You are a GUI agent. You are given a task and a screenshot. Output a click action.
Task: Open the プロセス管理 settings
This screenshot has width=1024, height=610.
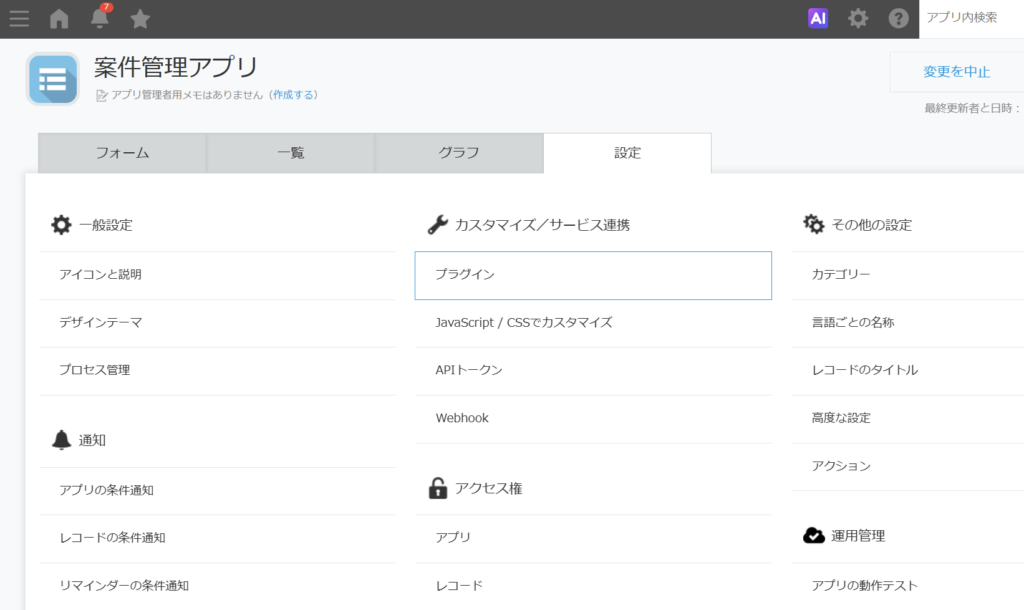click(94, 370)
